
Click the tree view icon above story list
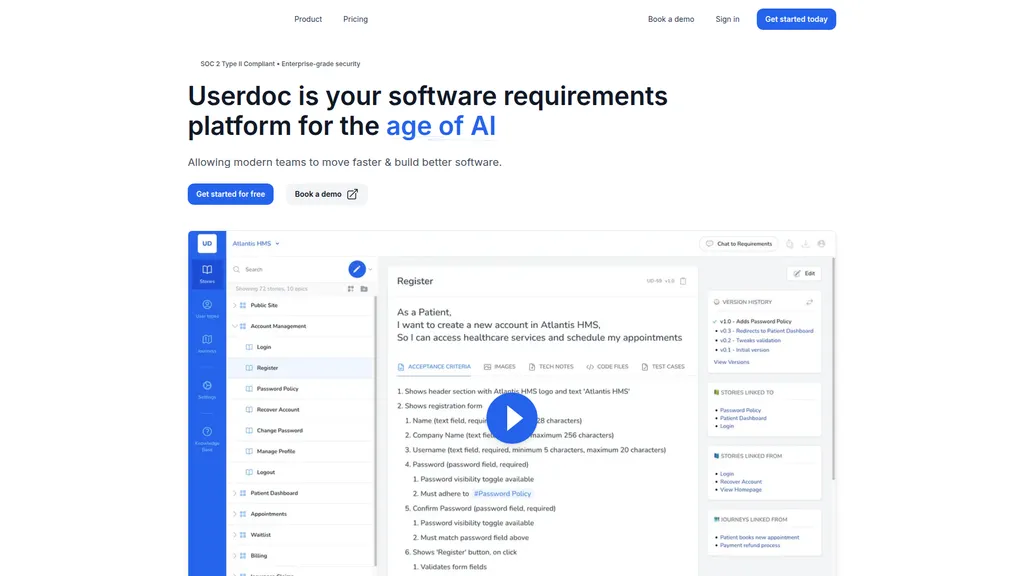coord(351,289)
